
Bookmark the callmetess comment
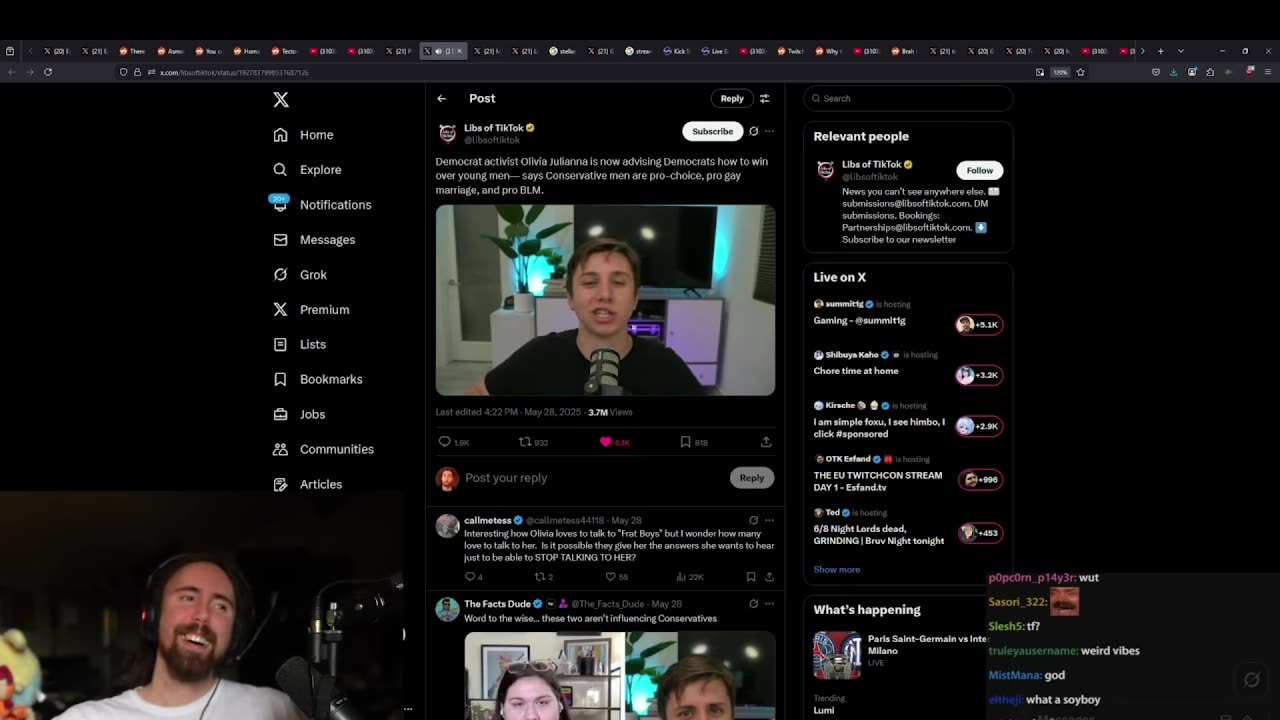coord(751,576)
